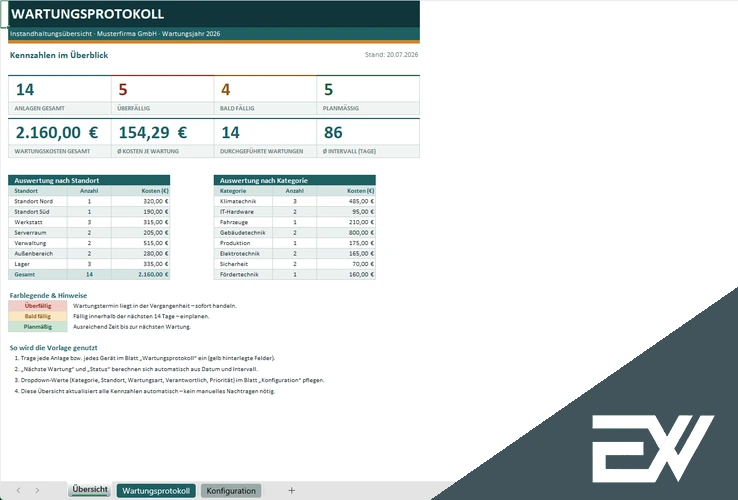Click the next sheet navigation arrow

pos(37,491)
